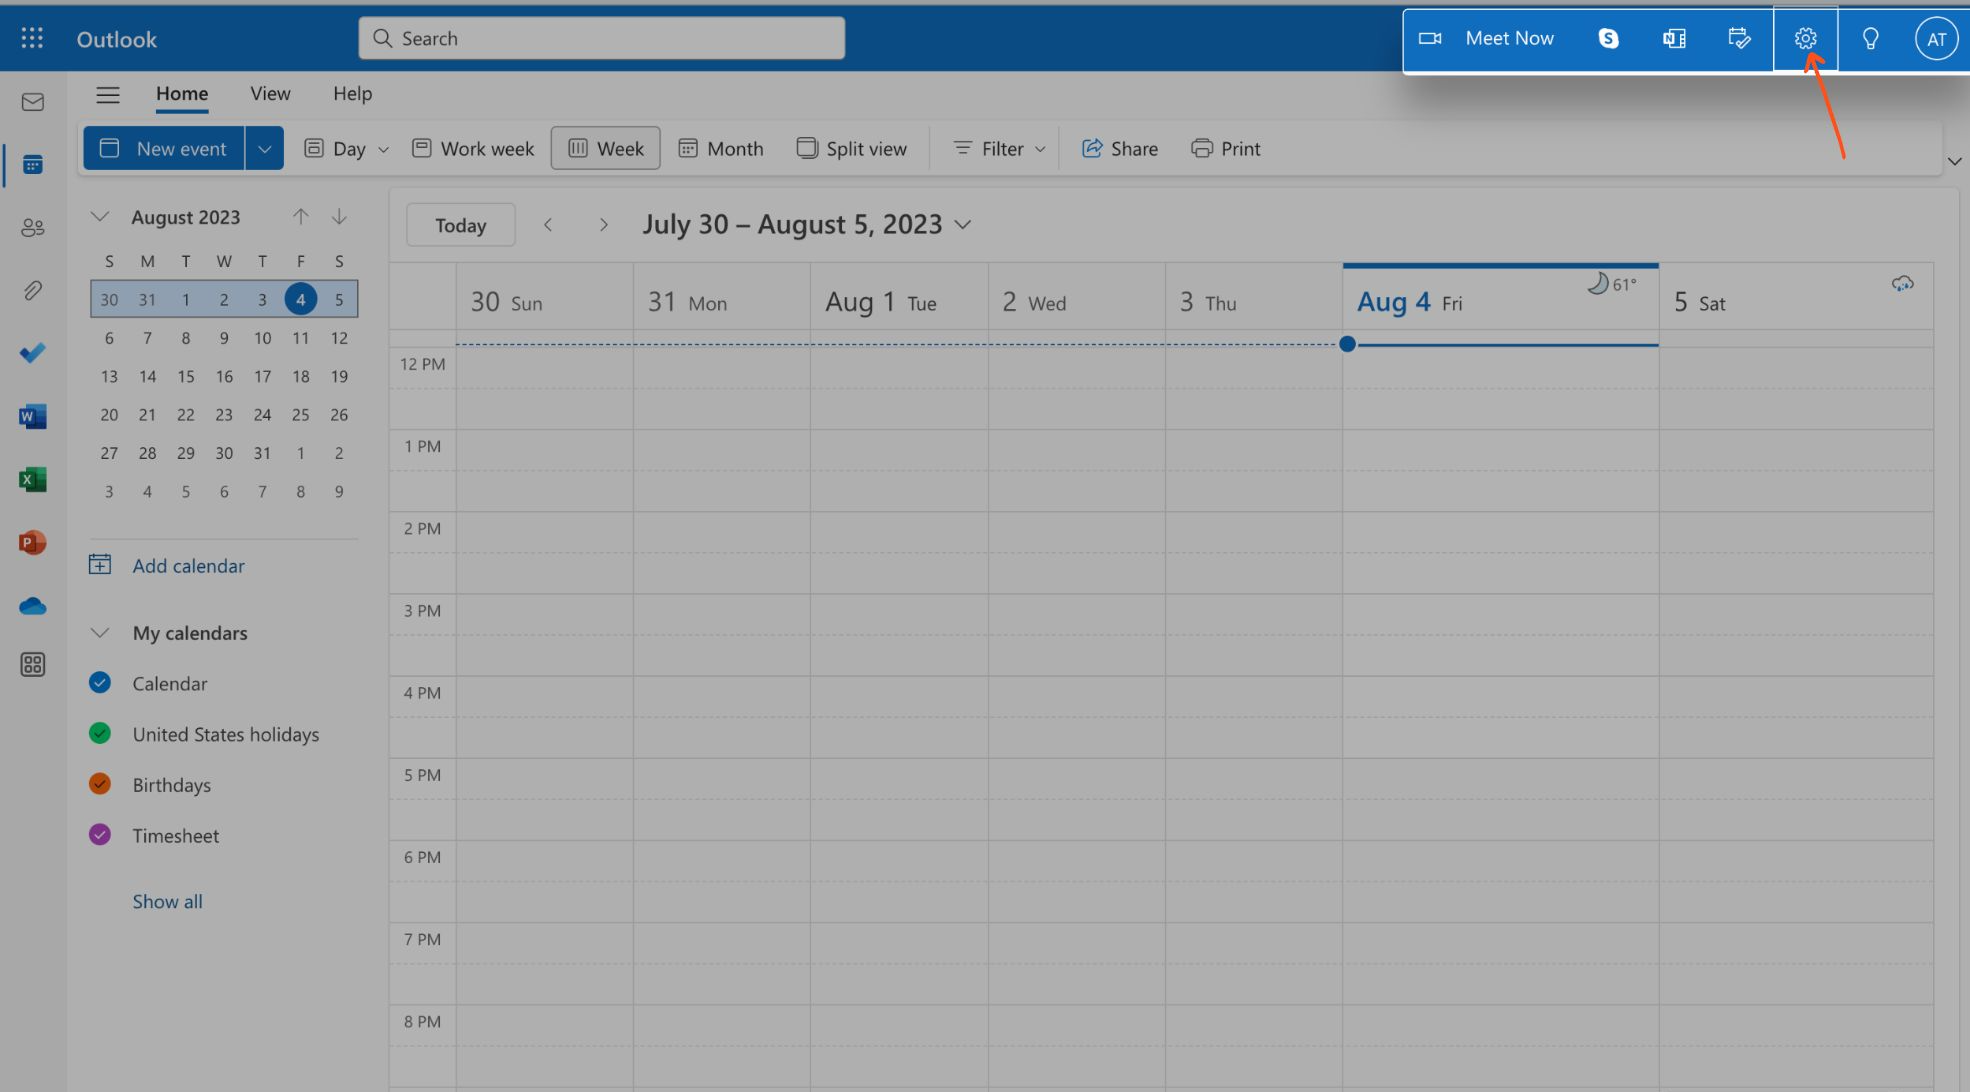Toggle United States holidays calendar
Image resolution: width=1970 pixels, height=1092 pixels.
(100, 733)
